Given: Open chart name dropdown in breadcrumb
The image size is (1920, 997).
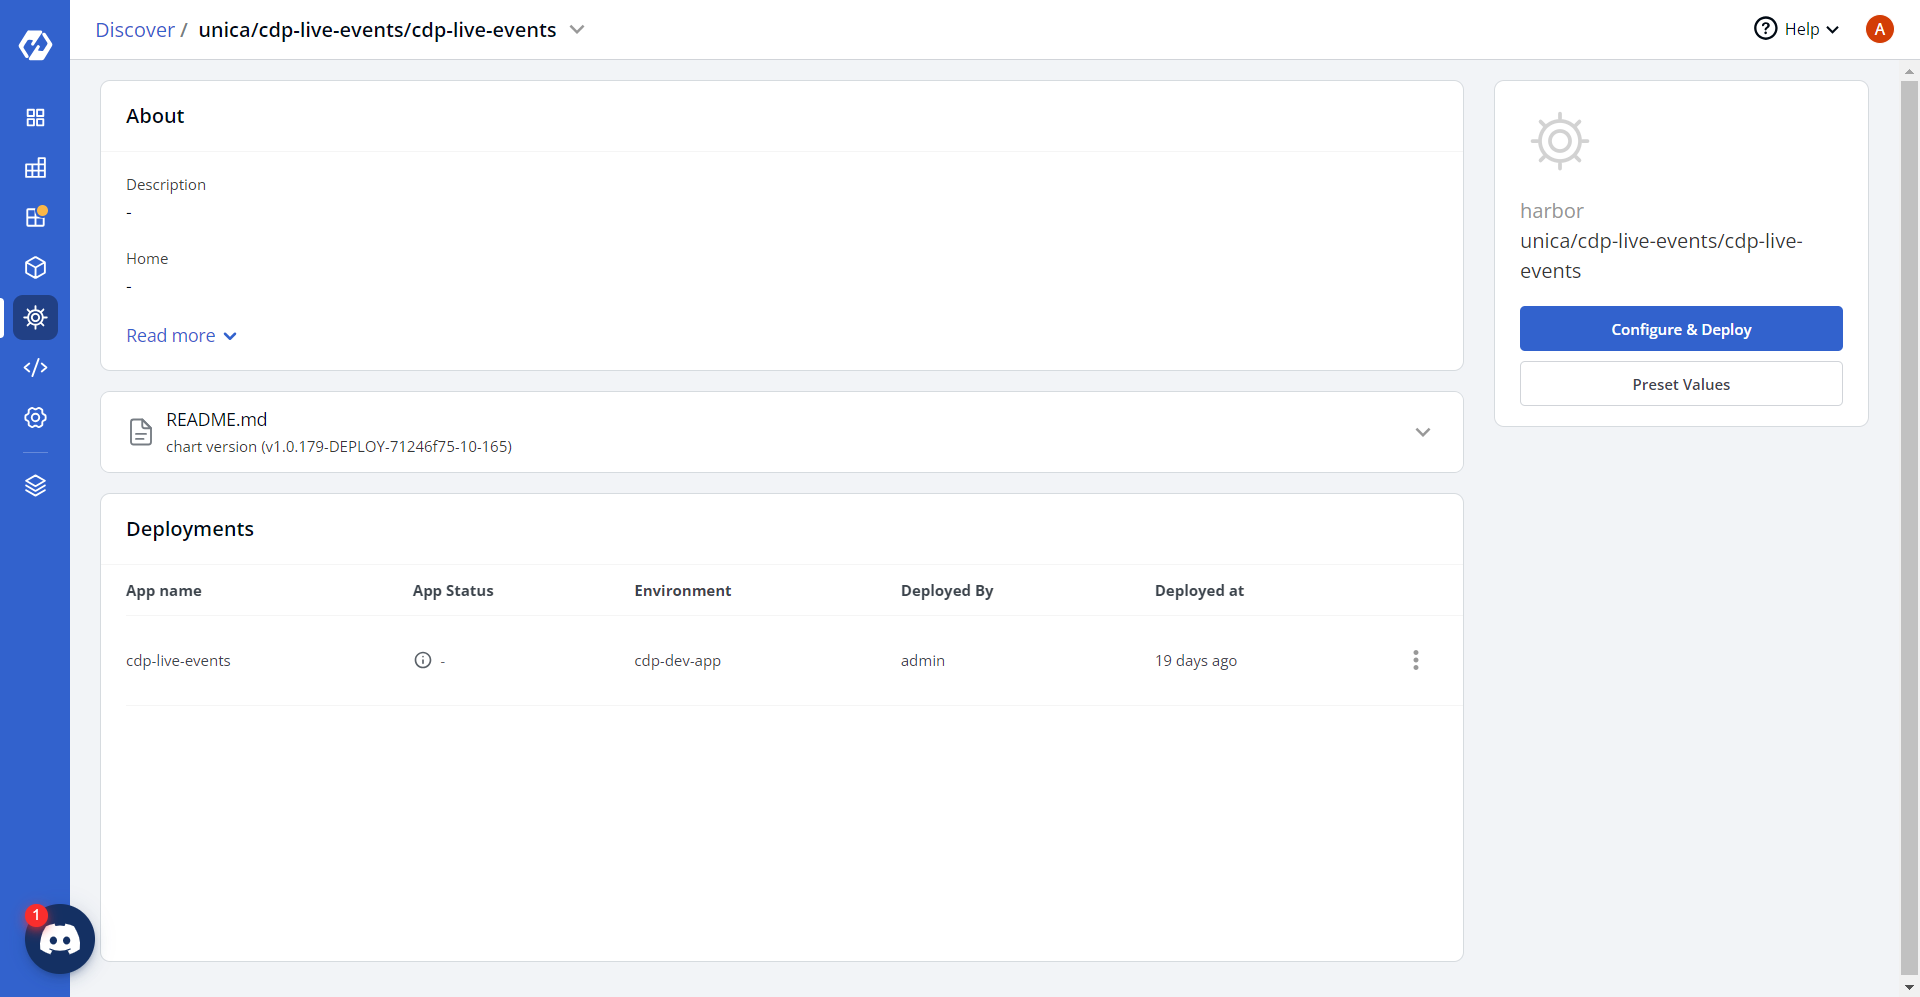Looking at the screenshot, I should 577,30.
